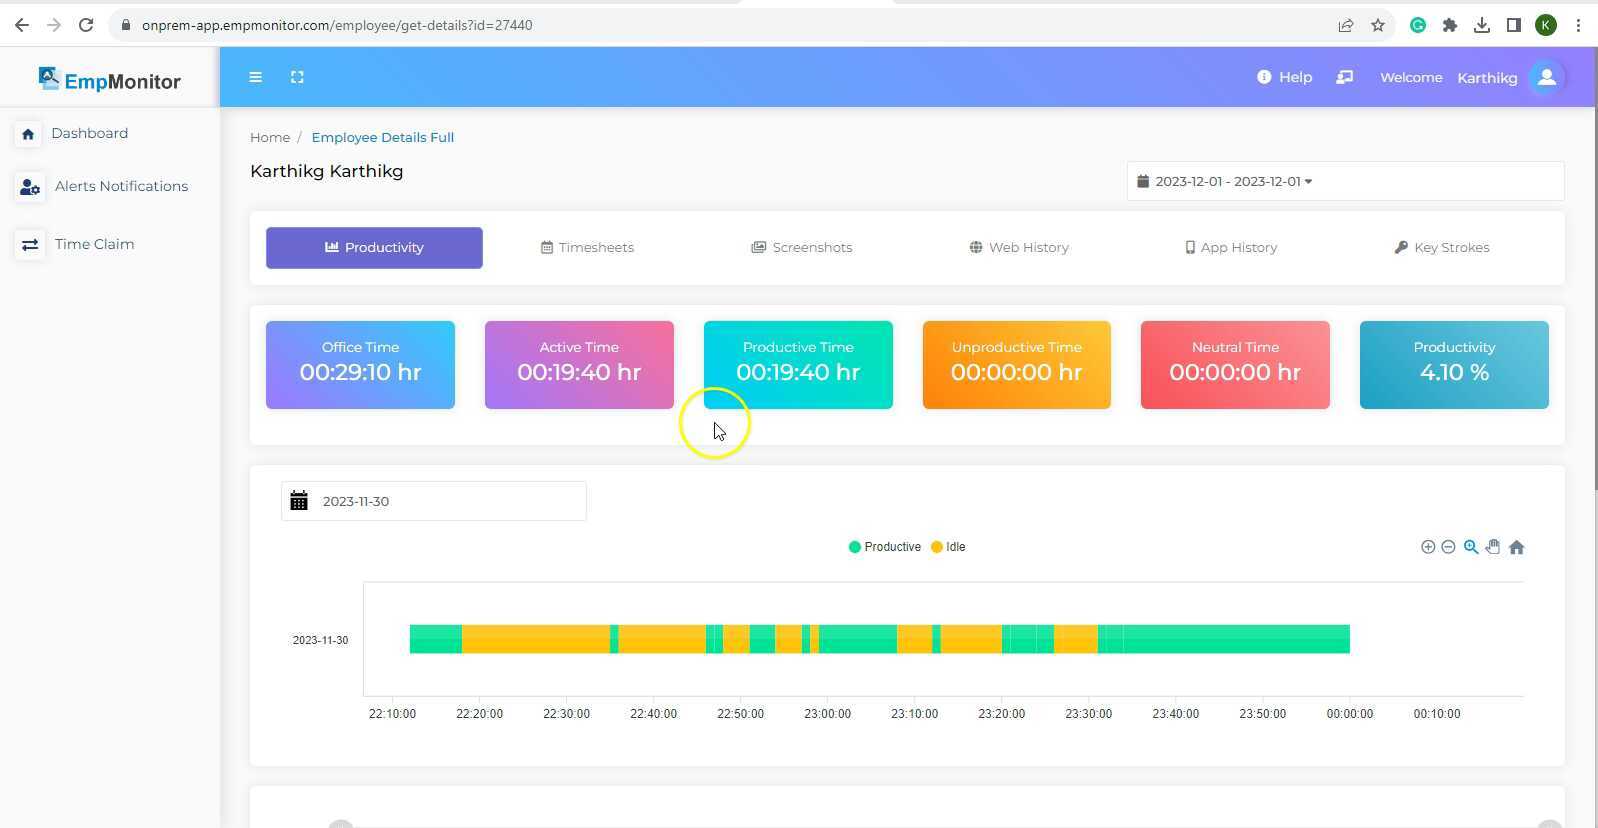Click the Help button in header
This screenshot has width=1598, height=828.
tap(1284, 77)
